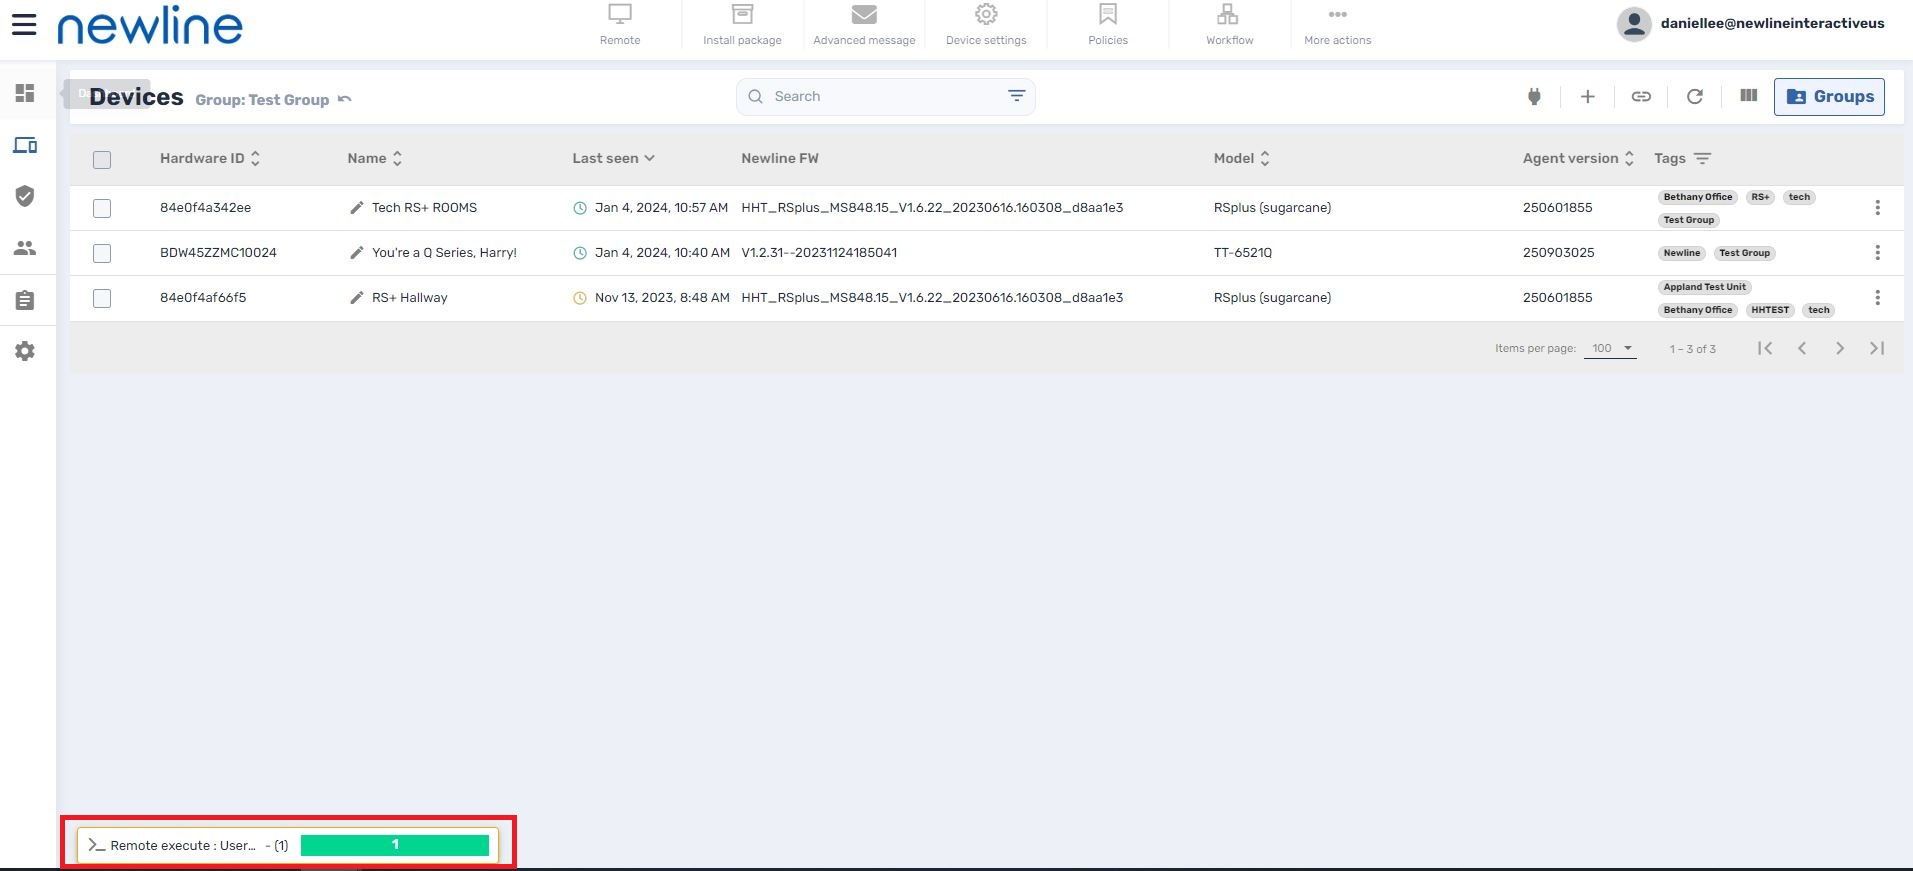The image size is (1913, 871).
Task: Focus the Search devices field
Action: [886, 97]
